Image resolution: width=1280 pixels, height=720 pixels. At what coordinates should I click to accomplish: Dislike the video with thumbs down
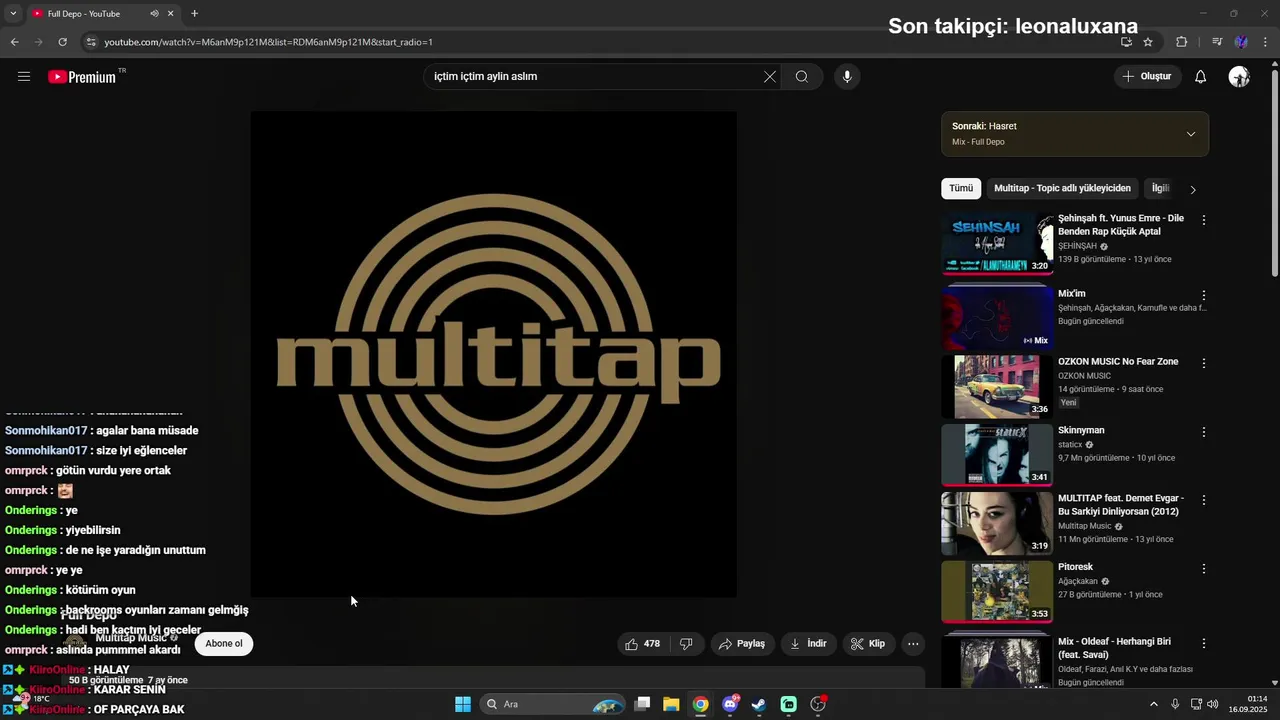(x=686, y=644)
